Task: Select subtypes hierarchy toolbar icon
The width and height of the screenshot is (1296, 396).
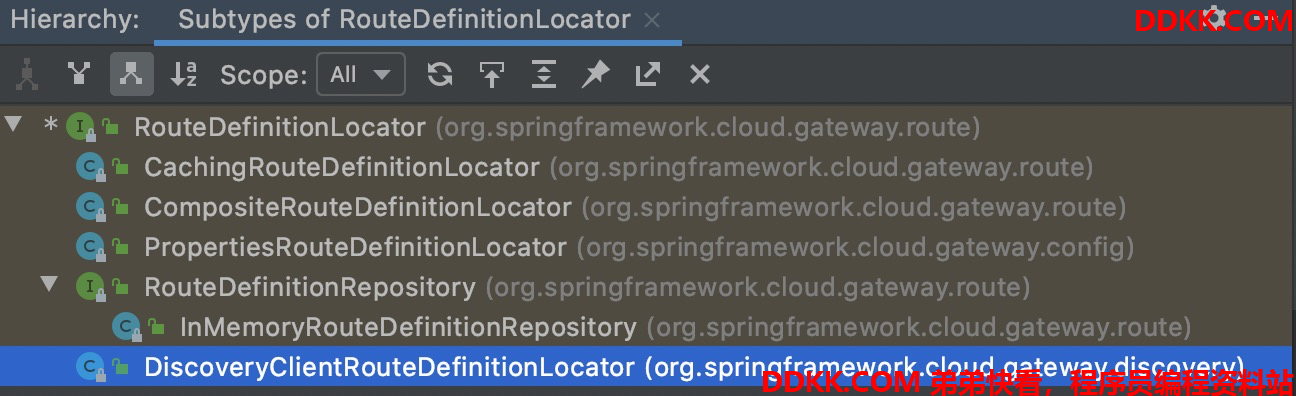Action: (131, 74)
